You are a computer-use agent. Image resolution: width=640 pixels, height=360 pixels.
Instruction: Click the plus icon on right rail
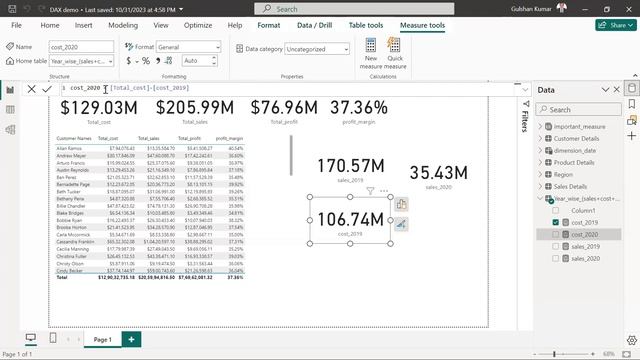(632, 136)
